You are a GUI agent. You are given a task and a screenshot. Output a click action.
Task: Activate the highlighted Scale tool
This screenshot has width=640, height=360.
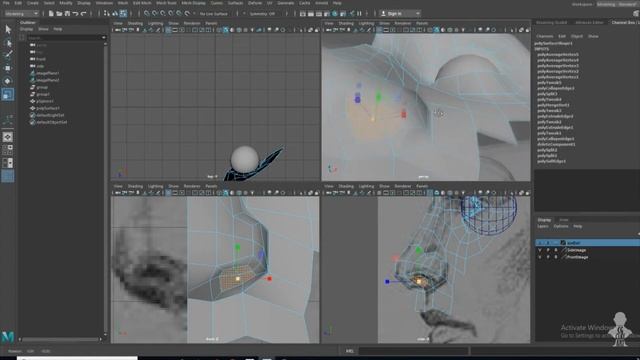click(8, 95)
